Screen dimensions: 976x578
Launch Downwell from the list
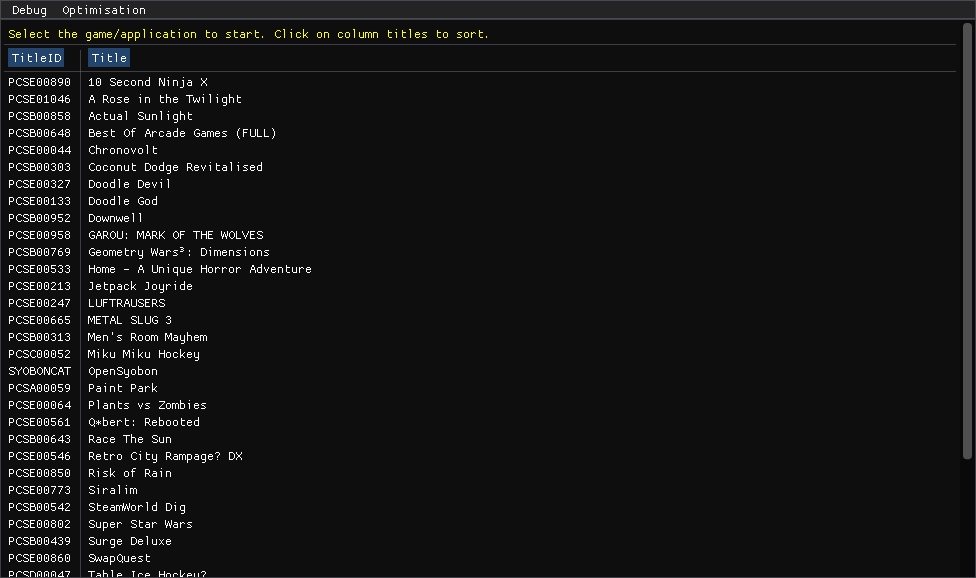[x=116, y=218]
